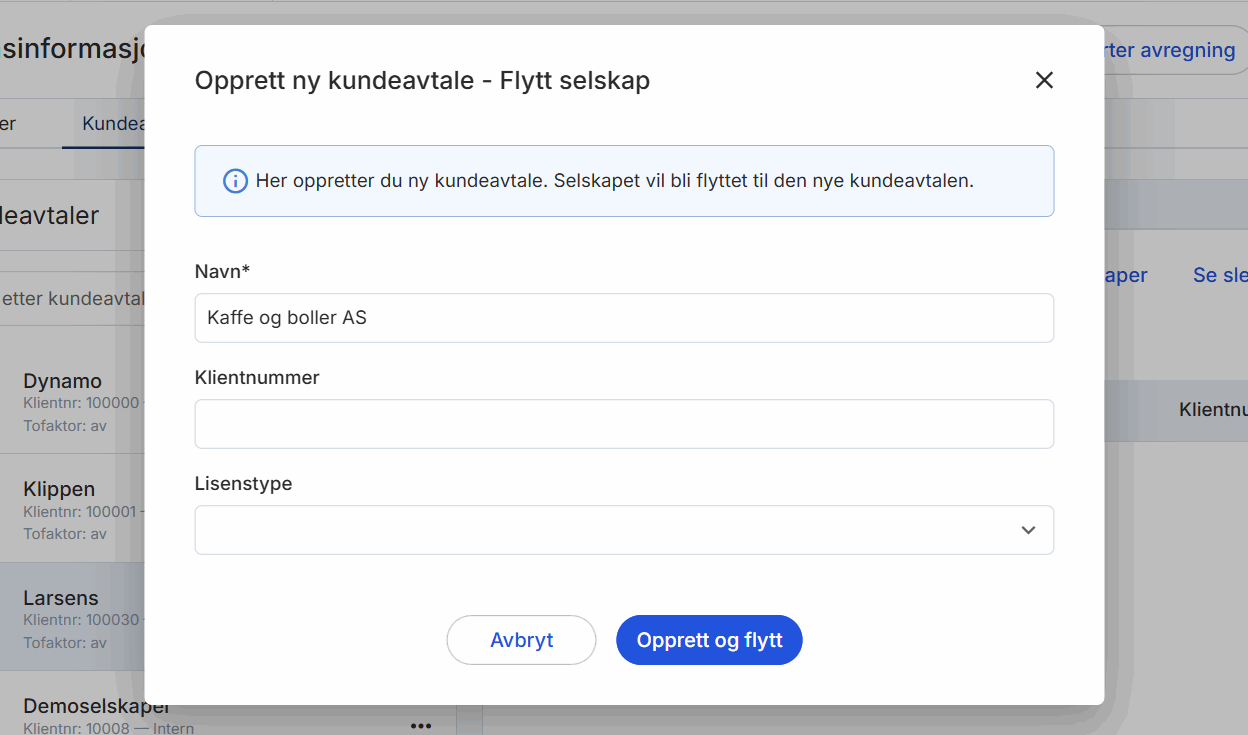Close the Opprett ny kundeavtale dialog
This screenshot has height=735, width=1248.
pos(1044,80)
